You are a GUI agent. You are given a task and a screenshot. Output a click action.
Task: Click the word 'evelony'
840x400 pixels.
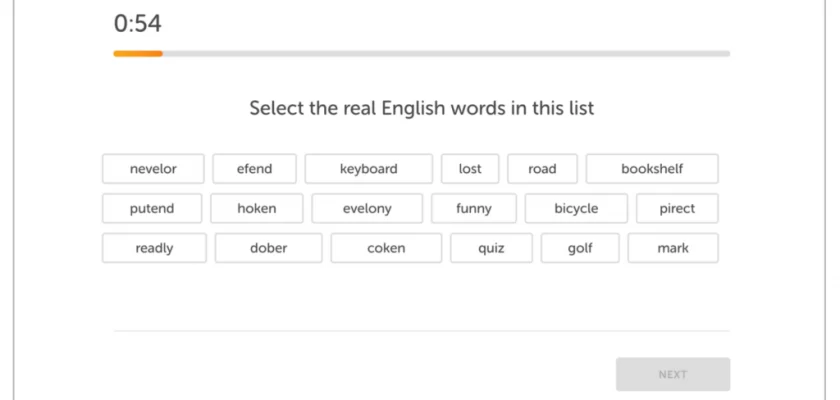click(x=367, y=209)
